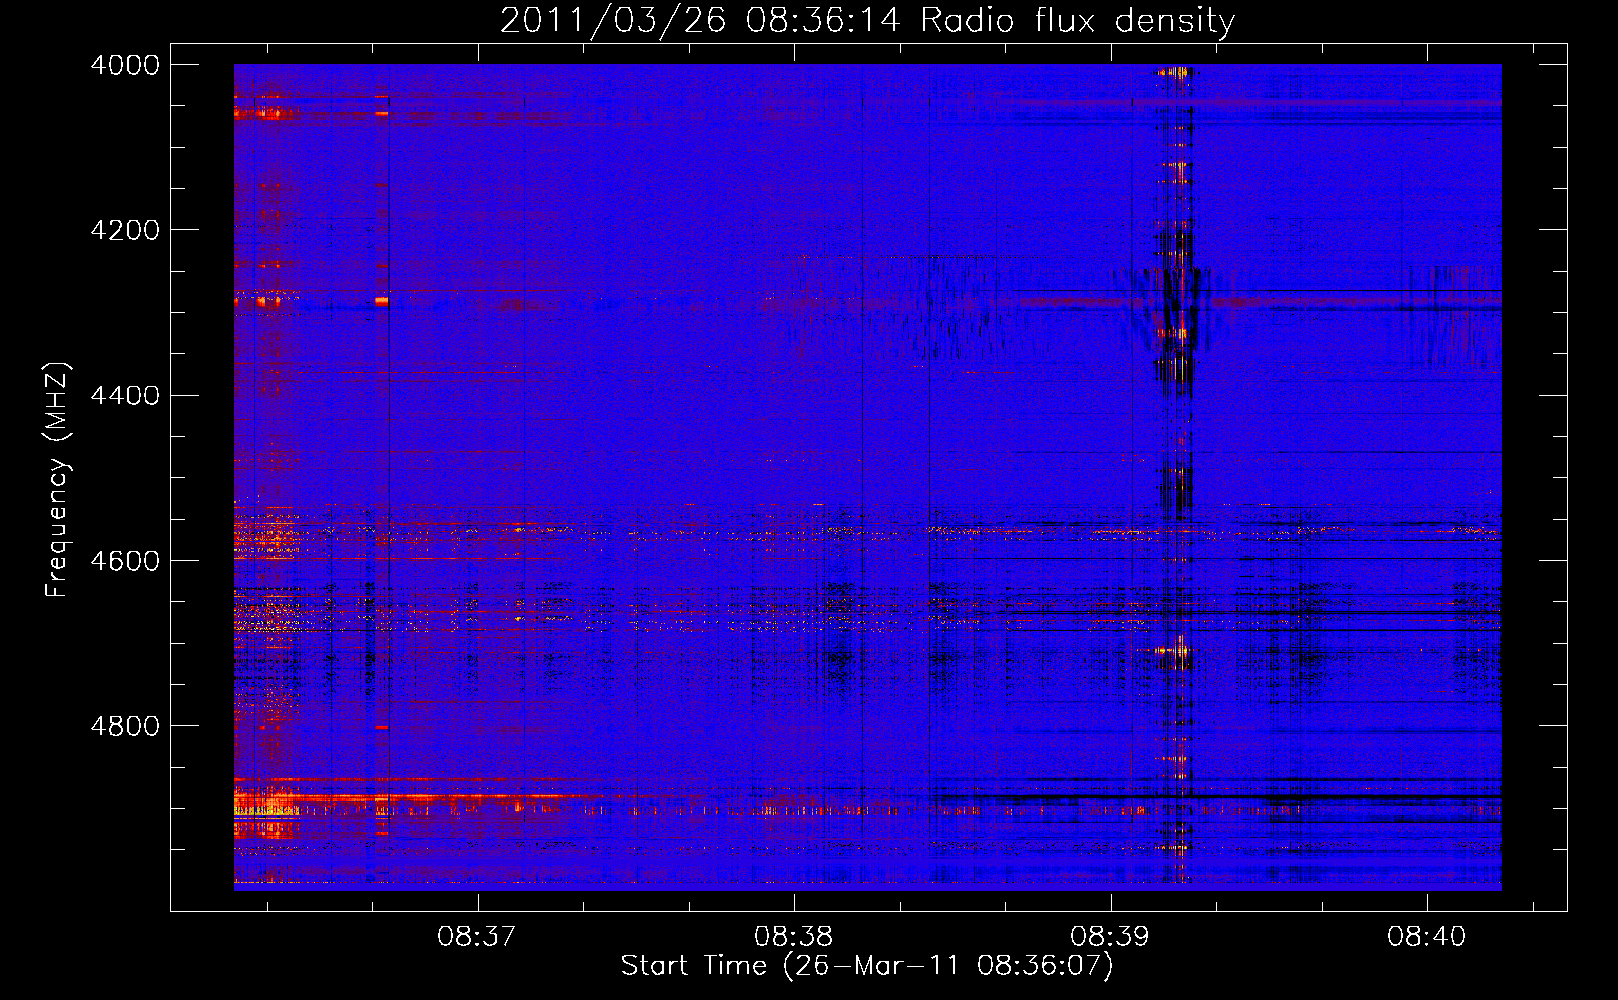Click the "Start Time (26-Mar-11 08:36:07)" axis label
Screen dimensions: 1618x1000
(x=867, y=966)
